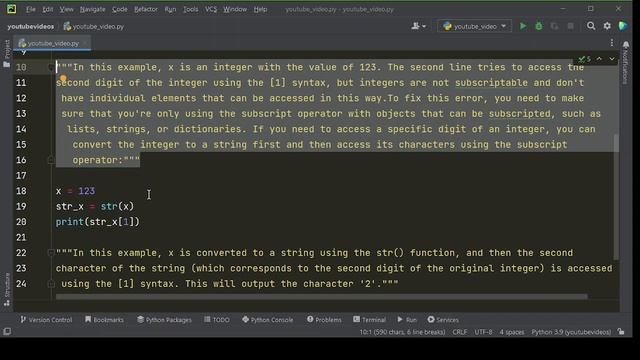Image resolution: width=640 pixels, height=360 pixels.
Task: Open the View menu
Action: click(x=66, y=9)
